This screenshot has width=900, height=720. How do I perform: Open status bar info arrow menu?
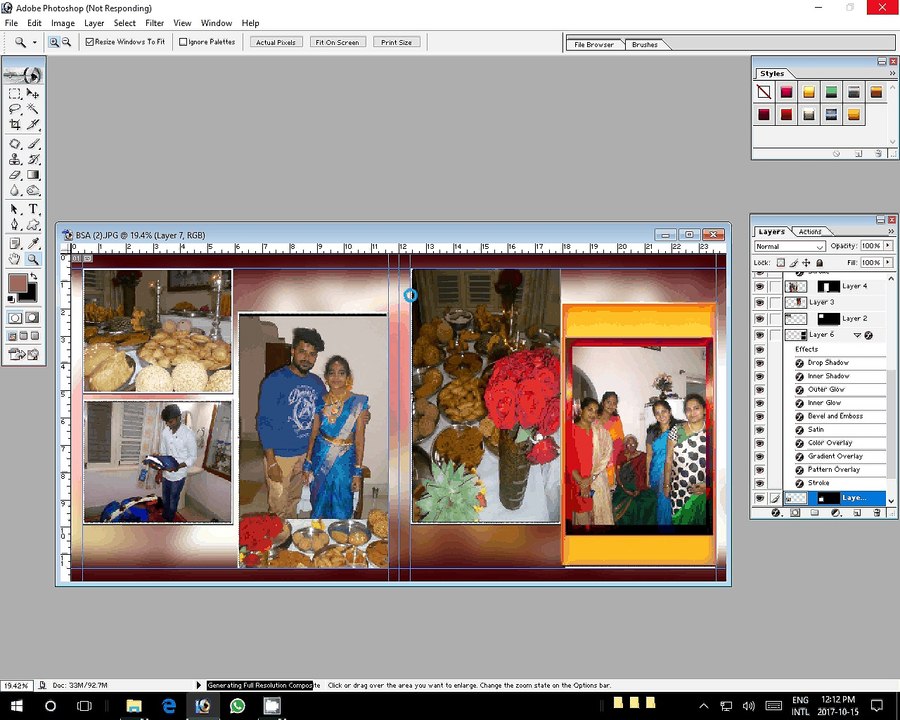[x=199, y=685]
